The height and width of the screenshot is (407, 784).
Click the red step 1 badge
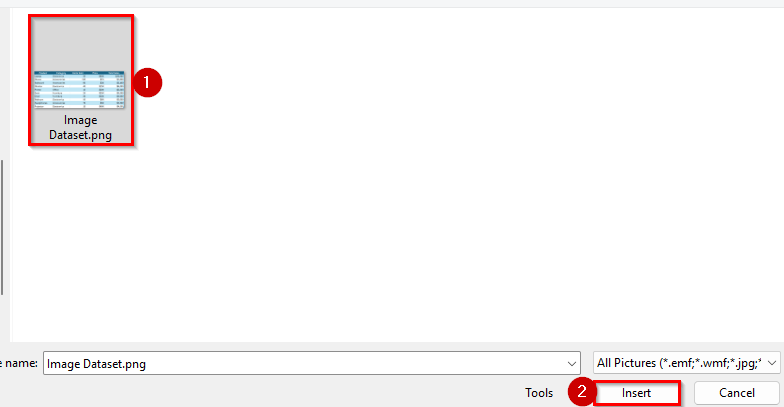coord(146,82)
